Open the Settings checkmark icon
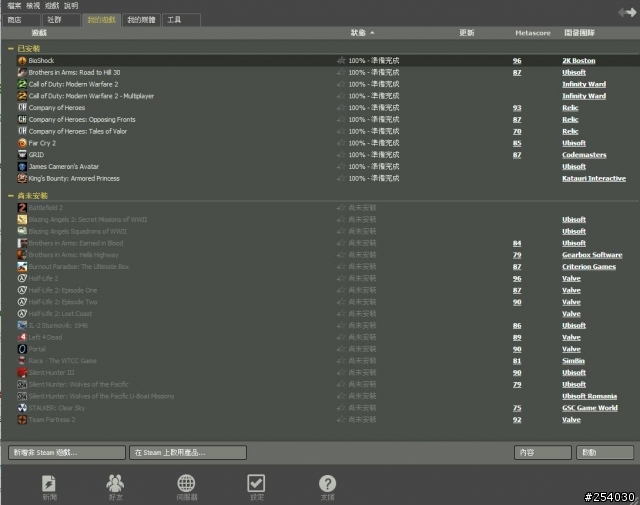640x505 pixels. [256, 483]
